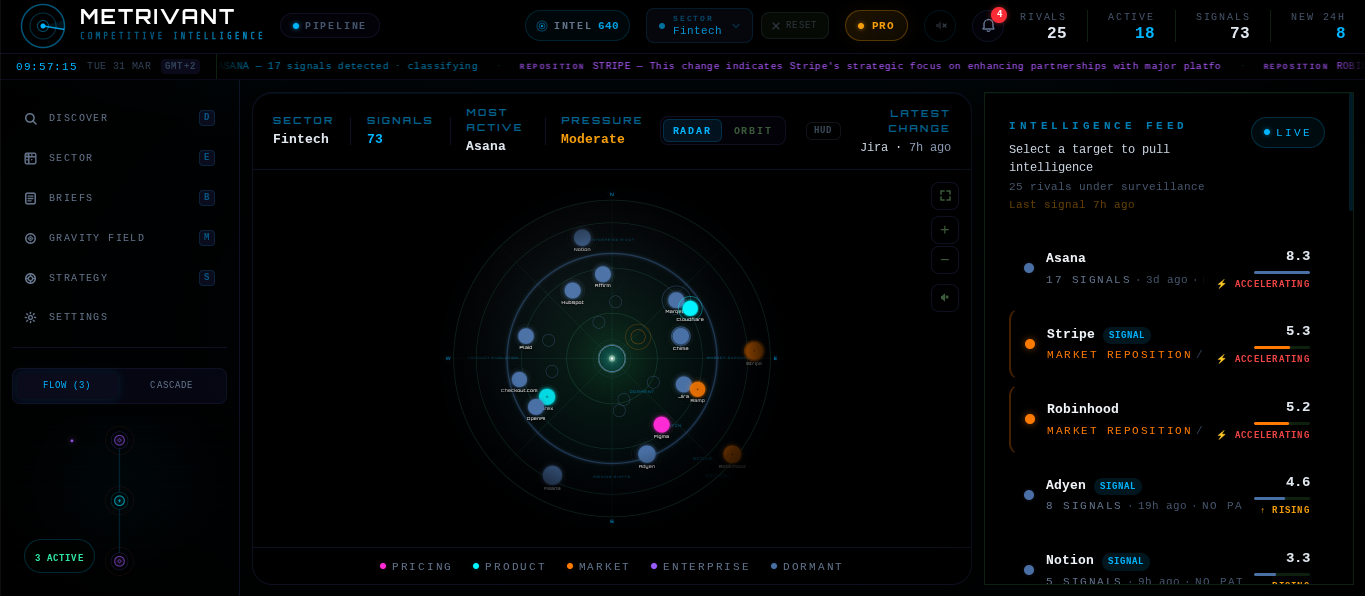Click Stripe's 5.3 momentum bar
Image resolution: width=1365 pixels, height=596 pixels.
tap(1282, 347)
